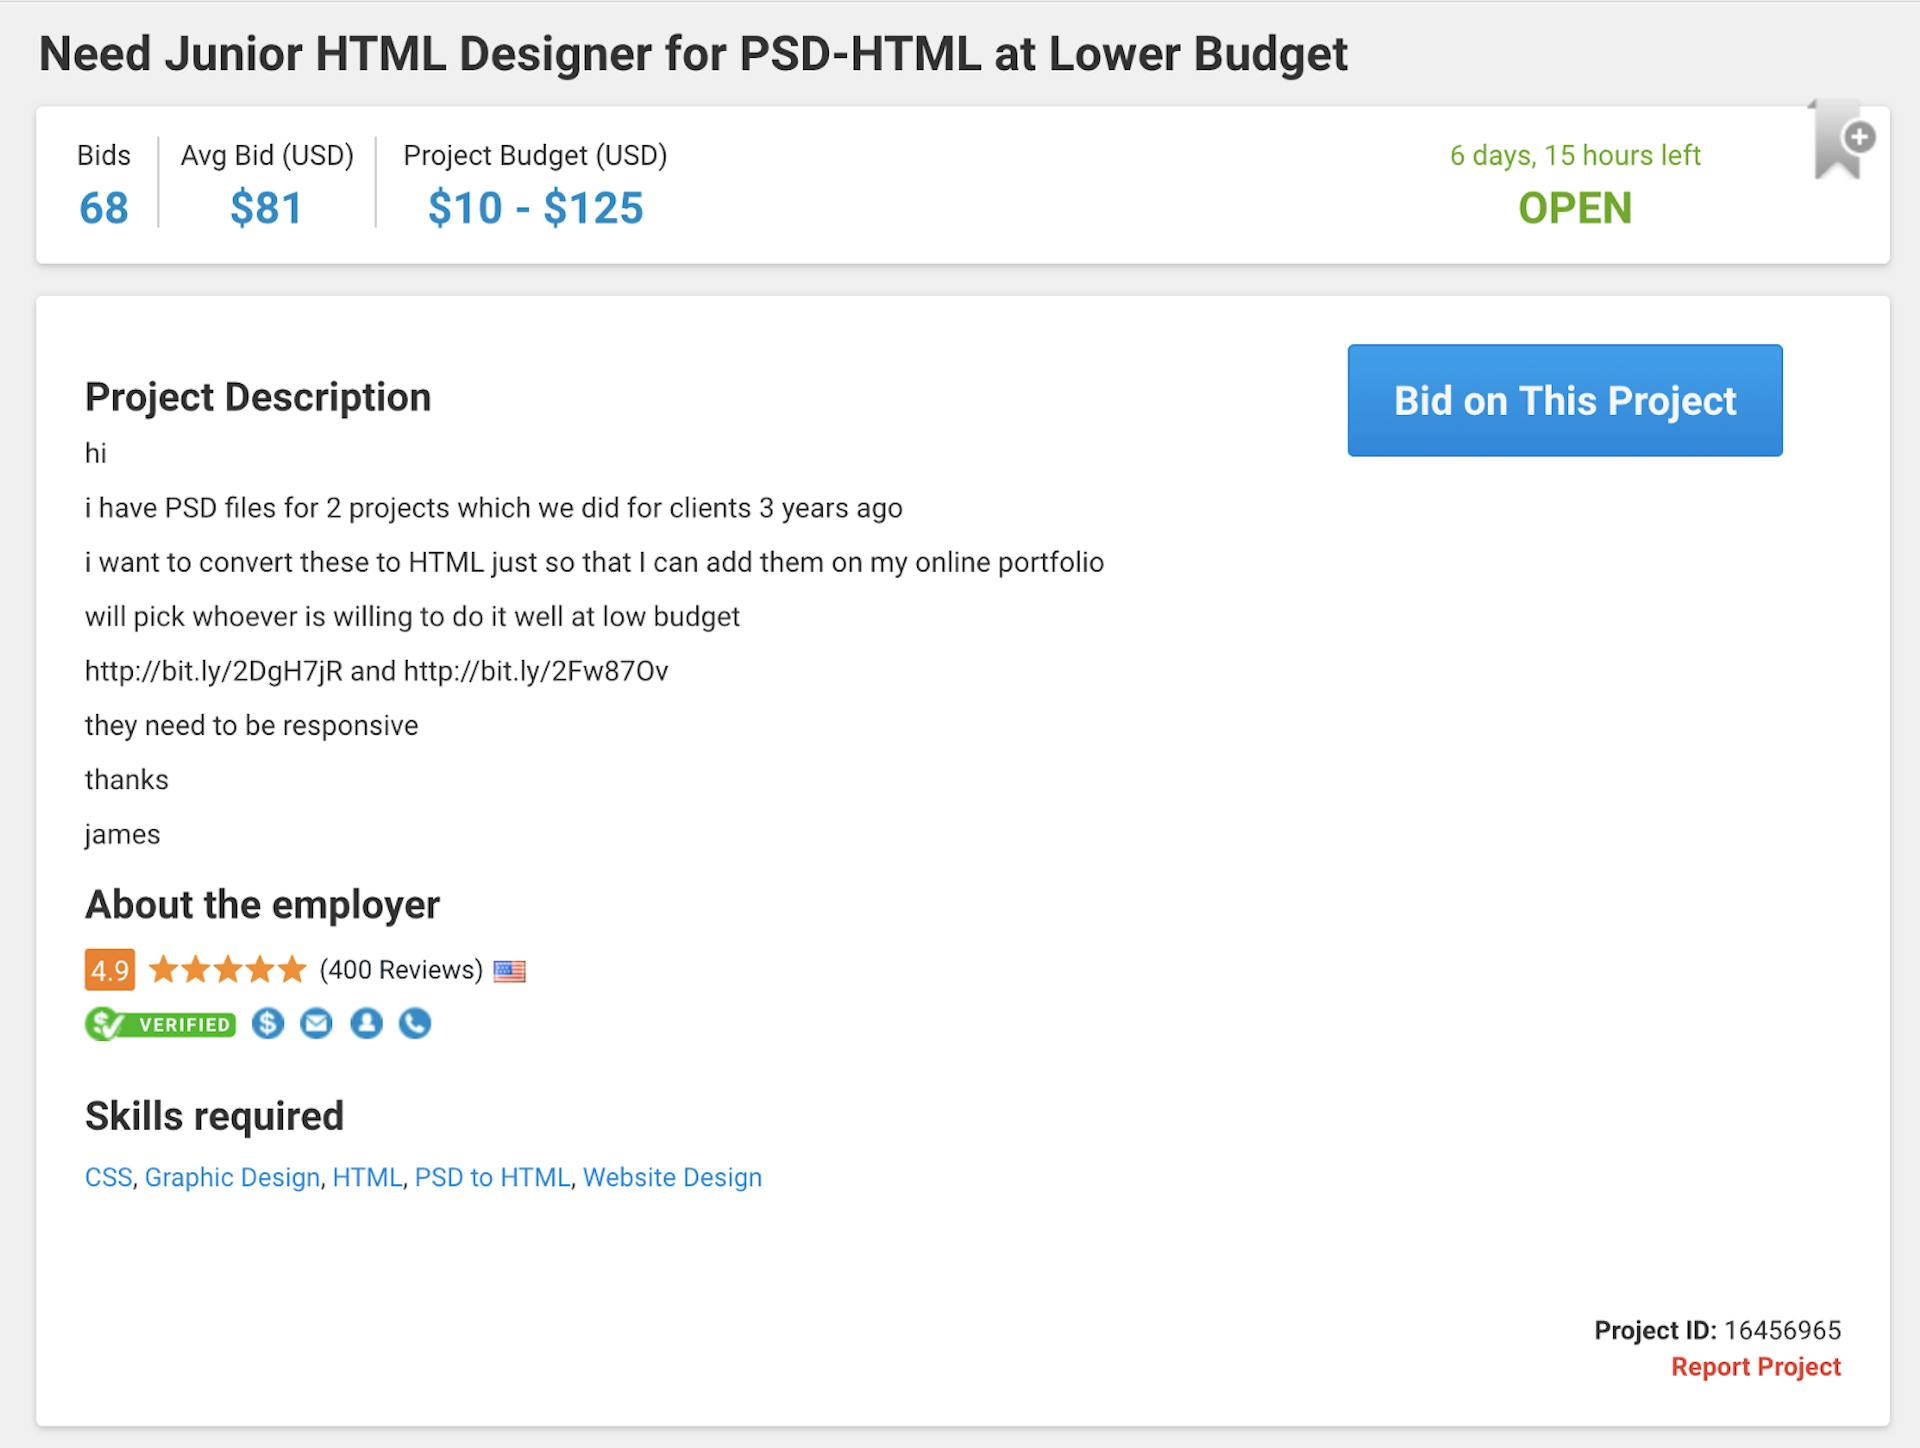Open the Report Project link
The width and height of the screenshot is (1920, 1448).
pos(1756,1366)
